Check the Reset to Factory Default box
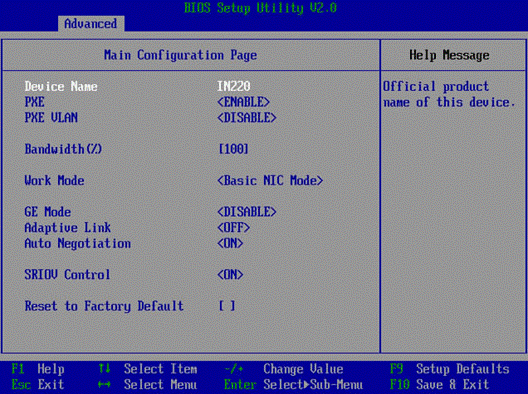Image resolution: width=528 pixels, height=394 pixels. [x=227, y=306]
